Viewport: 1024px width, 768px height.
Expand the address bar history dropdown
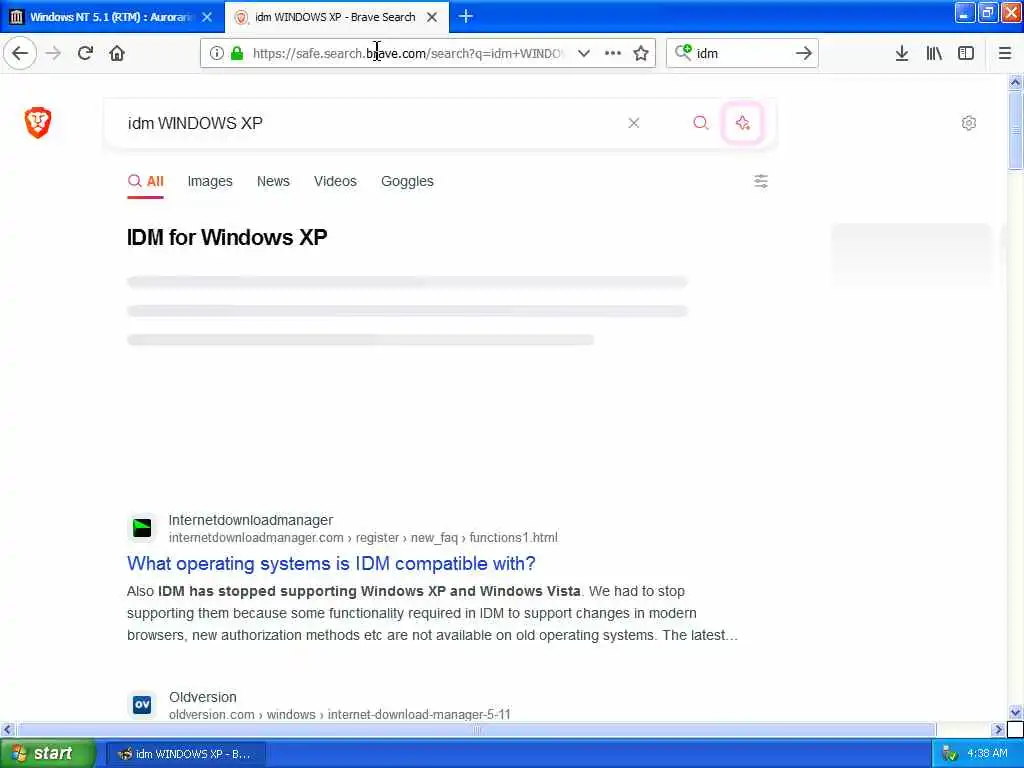tap(584, 53)
